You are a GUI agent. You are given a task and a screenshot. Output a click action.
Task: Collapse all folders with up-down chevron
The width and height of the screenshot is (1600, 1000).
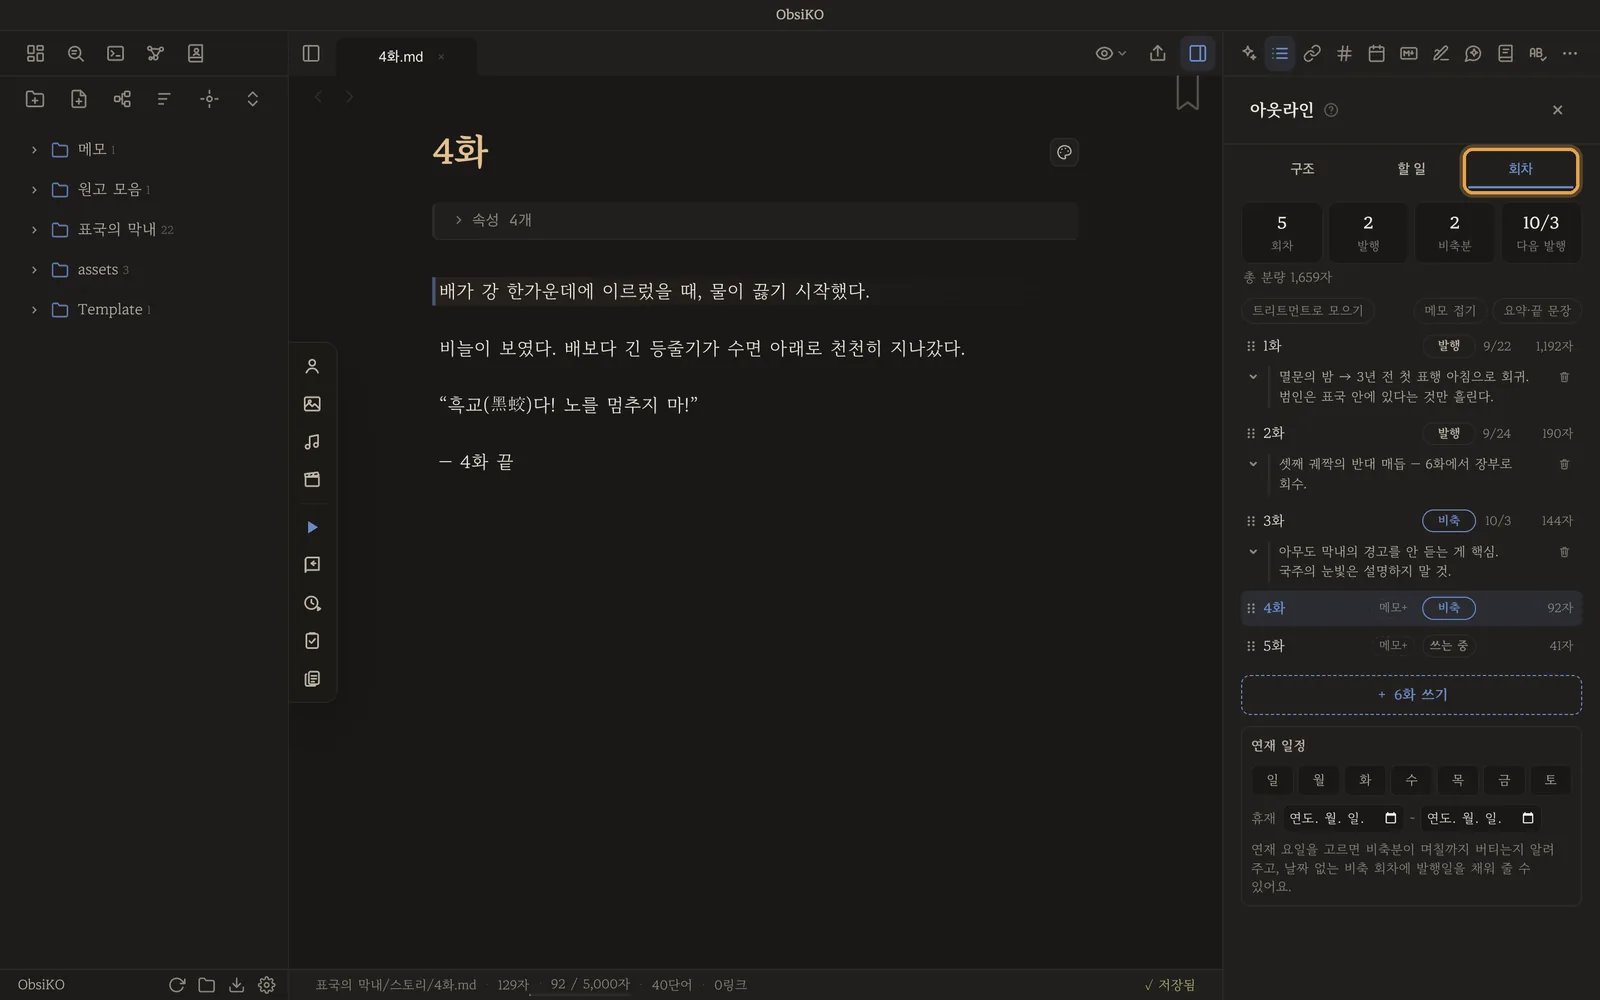coord(252,98)
